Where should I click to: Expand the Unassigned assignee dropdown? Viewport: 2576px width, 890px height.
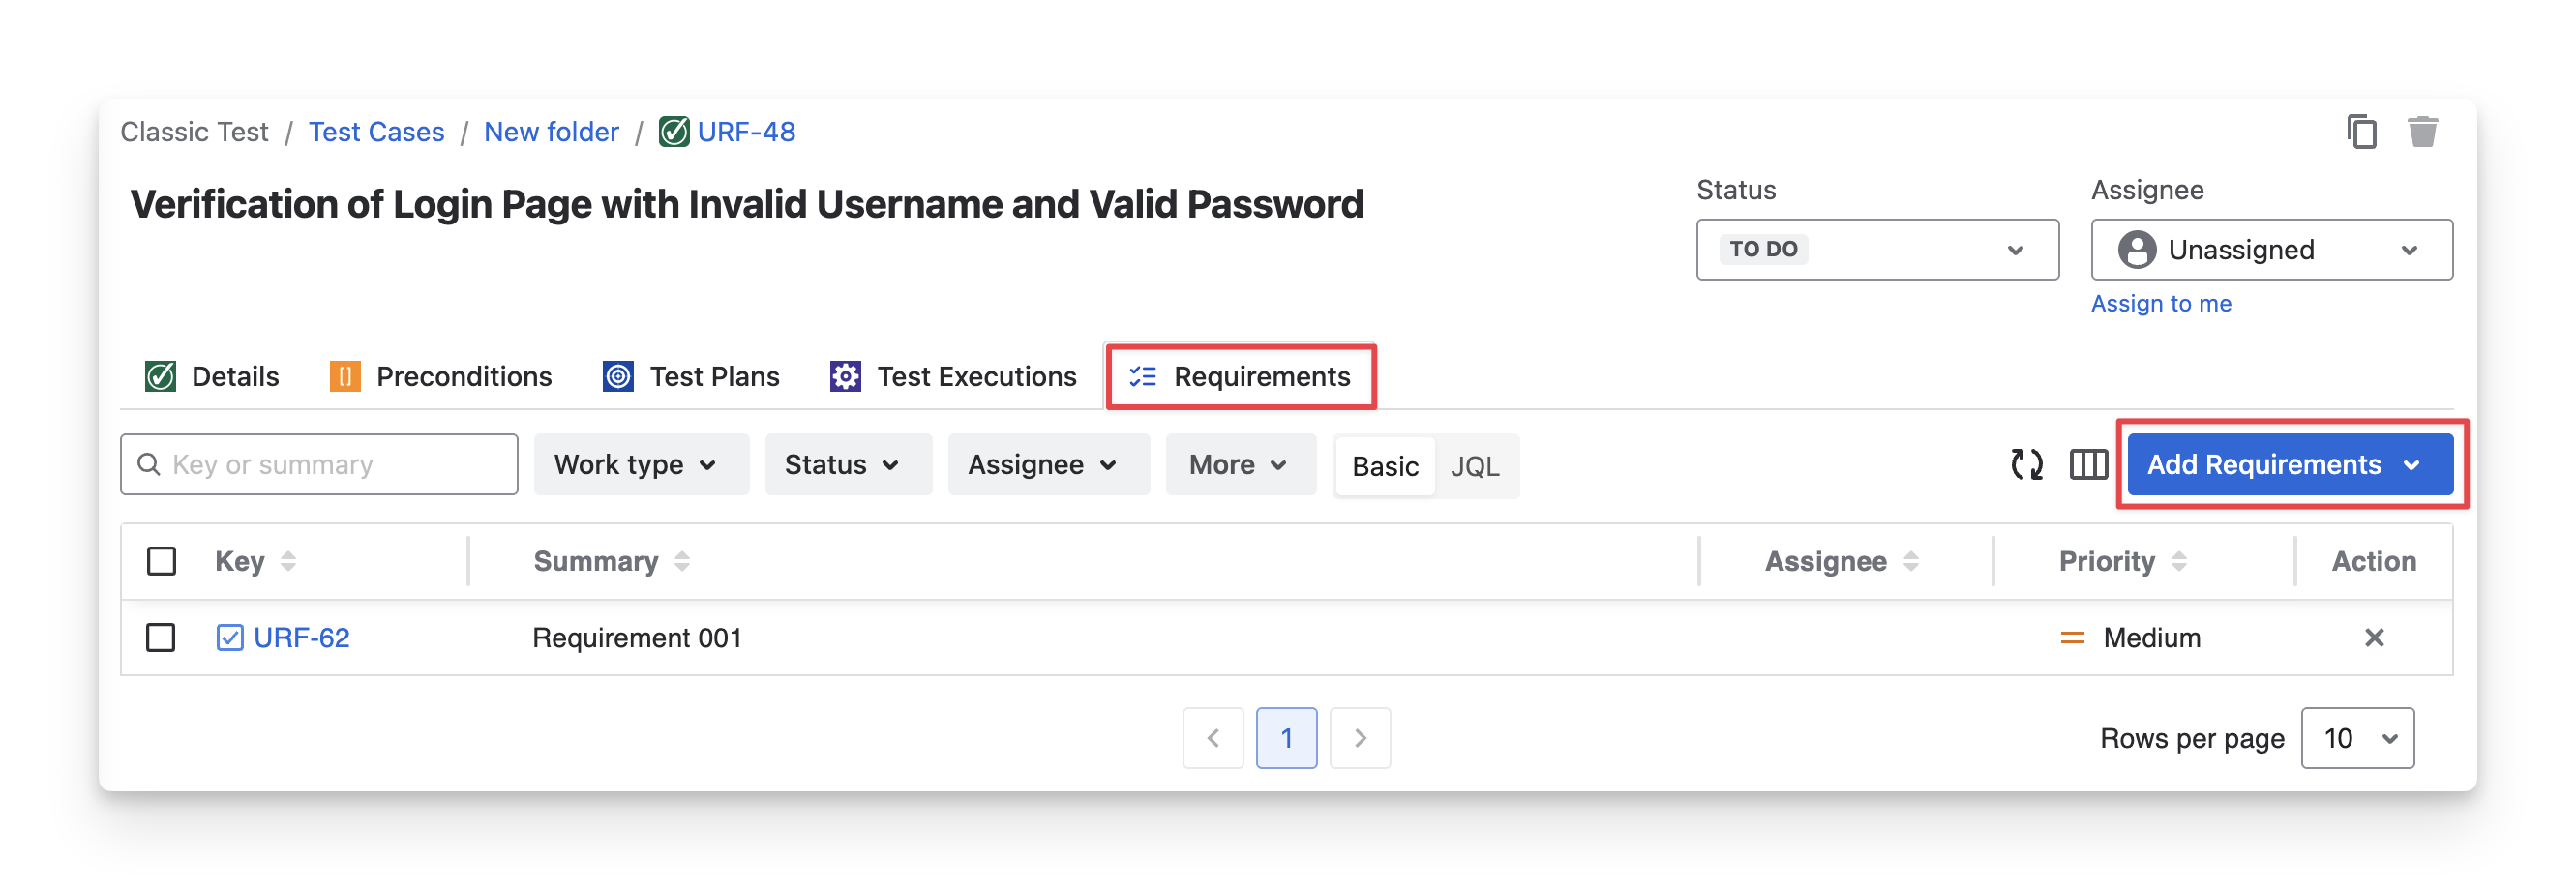(2271, 249)
